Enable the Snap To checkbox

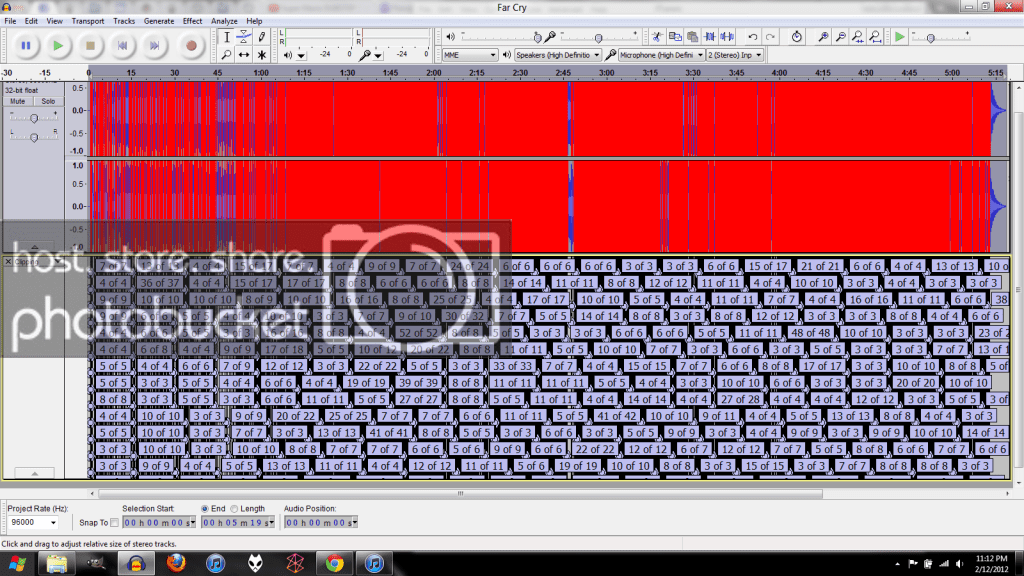click(115, 522)
